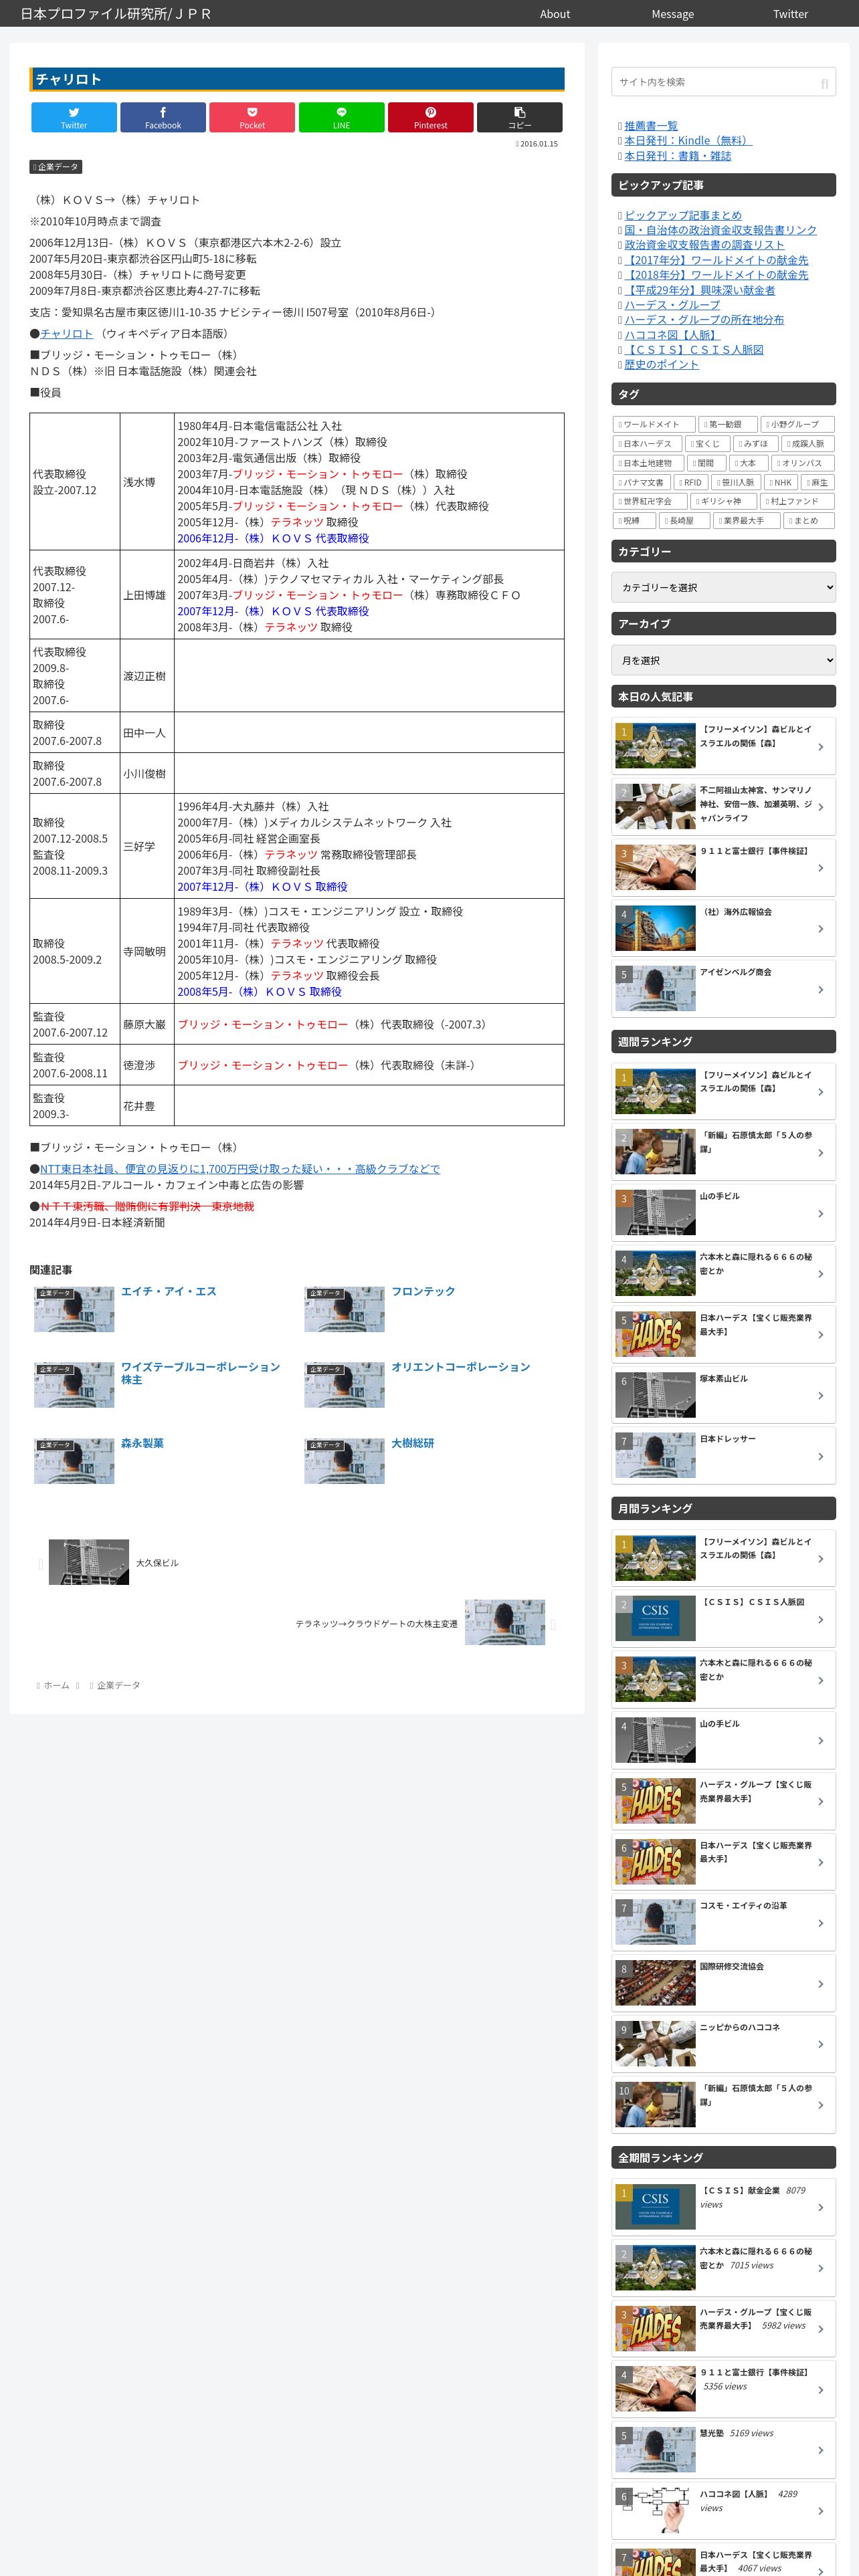
Task: Select the NHK tag
Action: coord(780,482)
